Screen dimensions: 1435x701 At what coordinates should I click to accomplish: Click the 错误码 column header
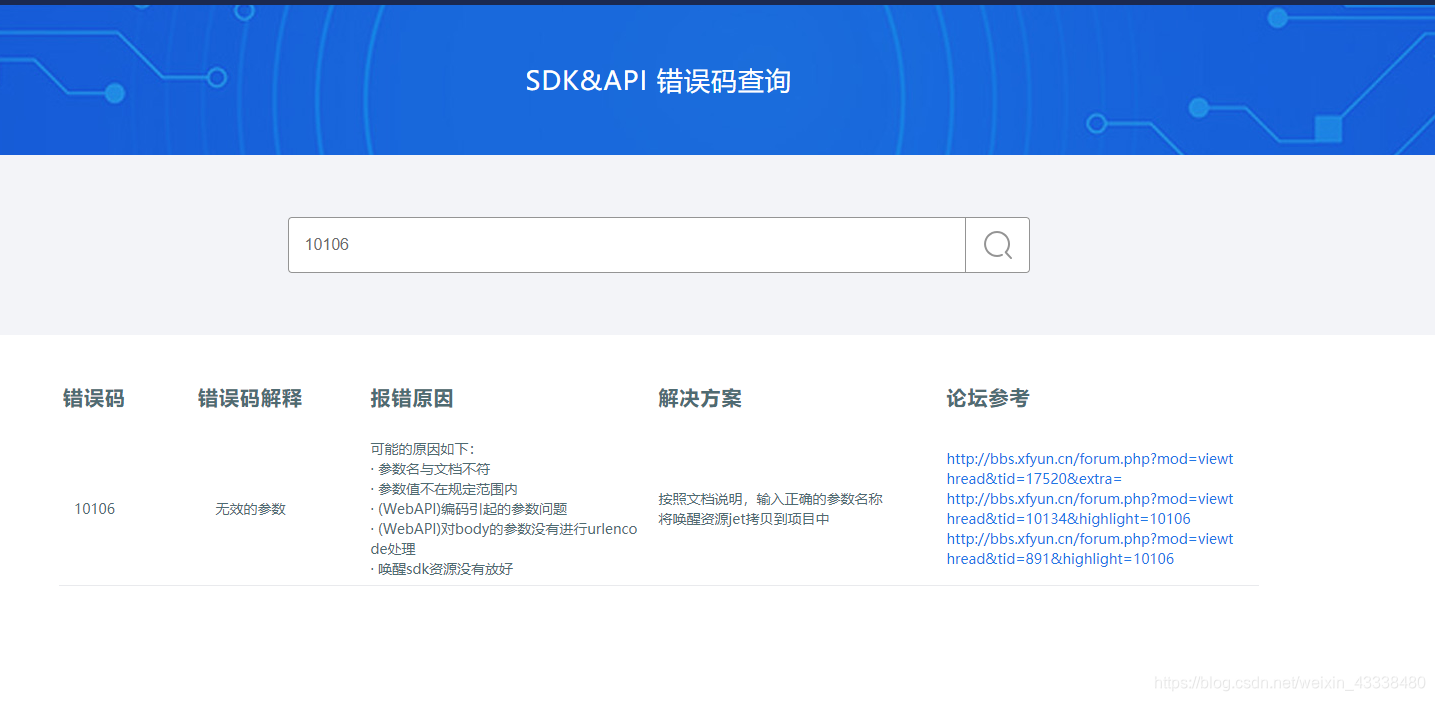pos(93,398)
